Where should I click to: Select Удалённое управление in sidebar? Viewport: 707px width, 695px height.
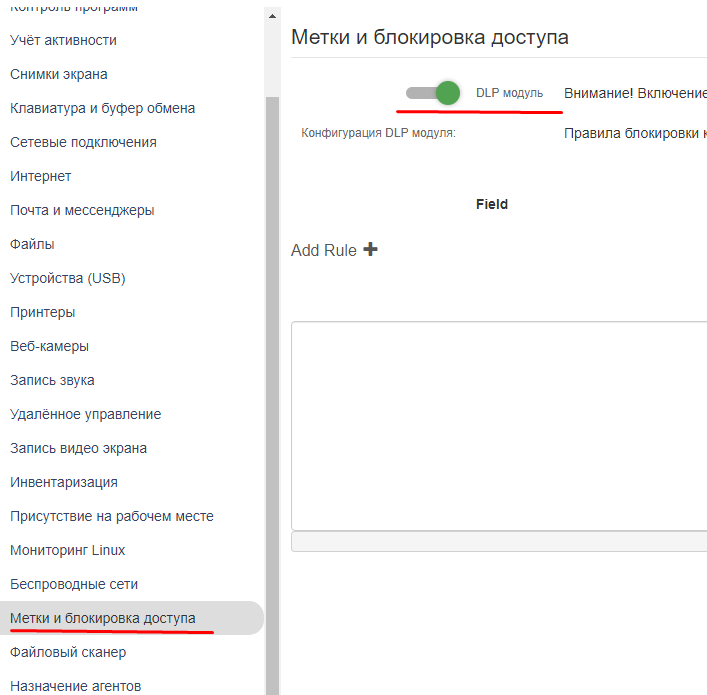click(85, 414)
